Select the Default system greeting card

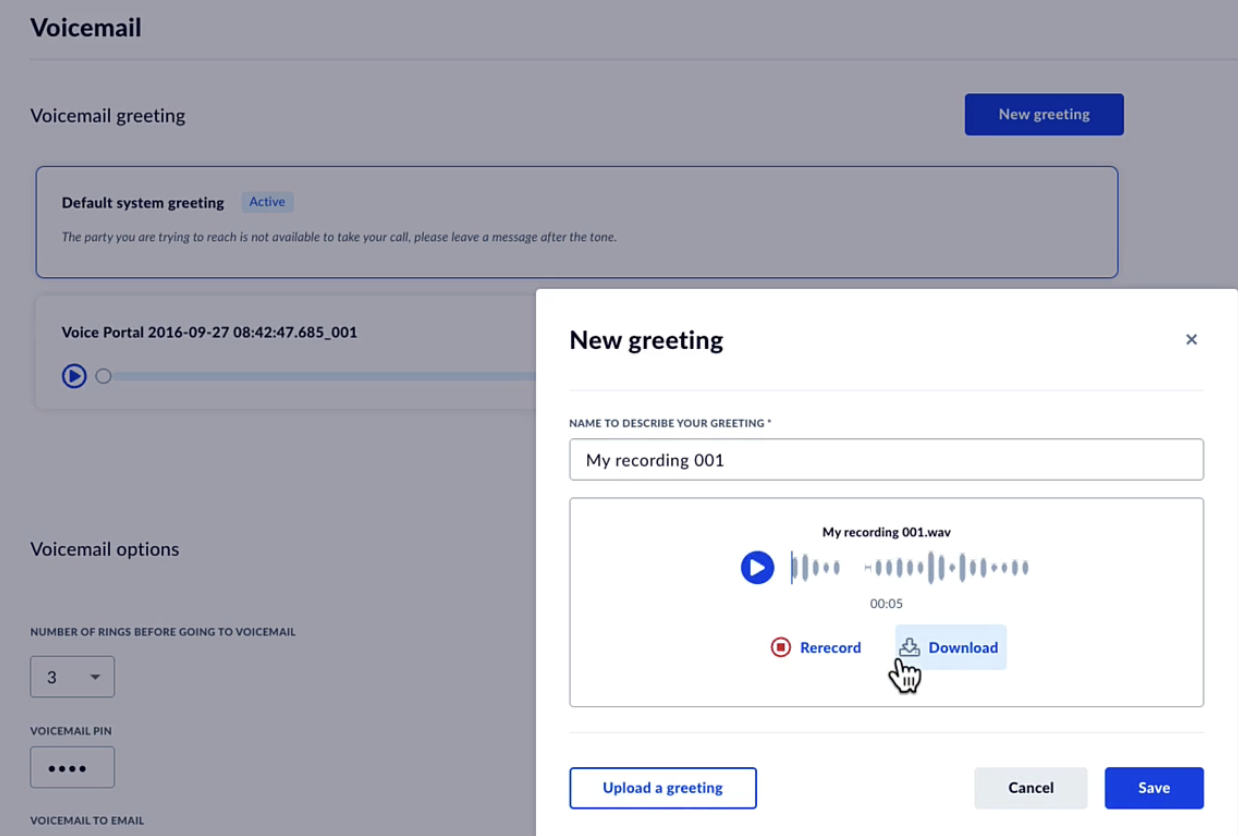tap(576, 222)
